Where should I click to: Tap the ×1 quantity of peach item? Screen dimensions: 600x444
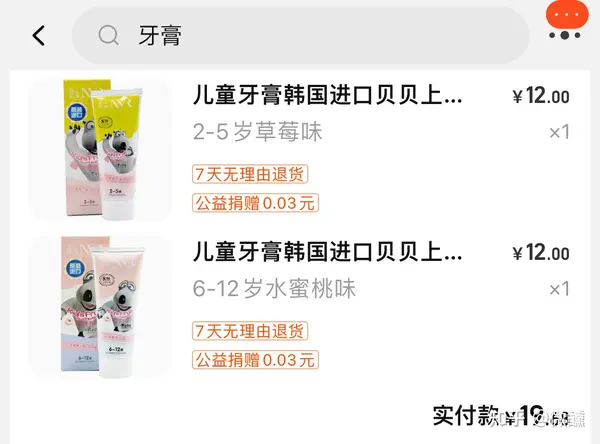click(x=559, y=289)
